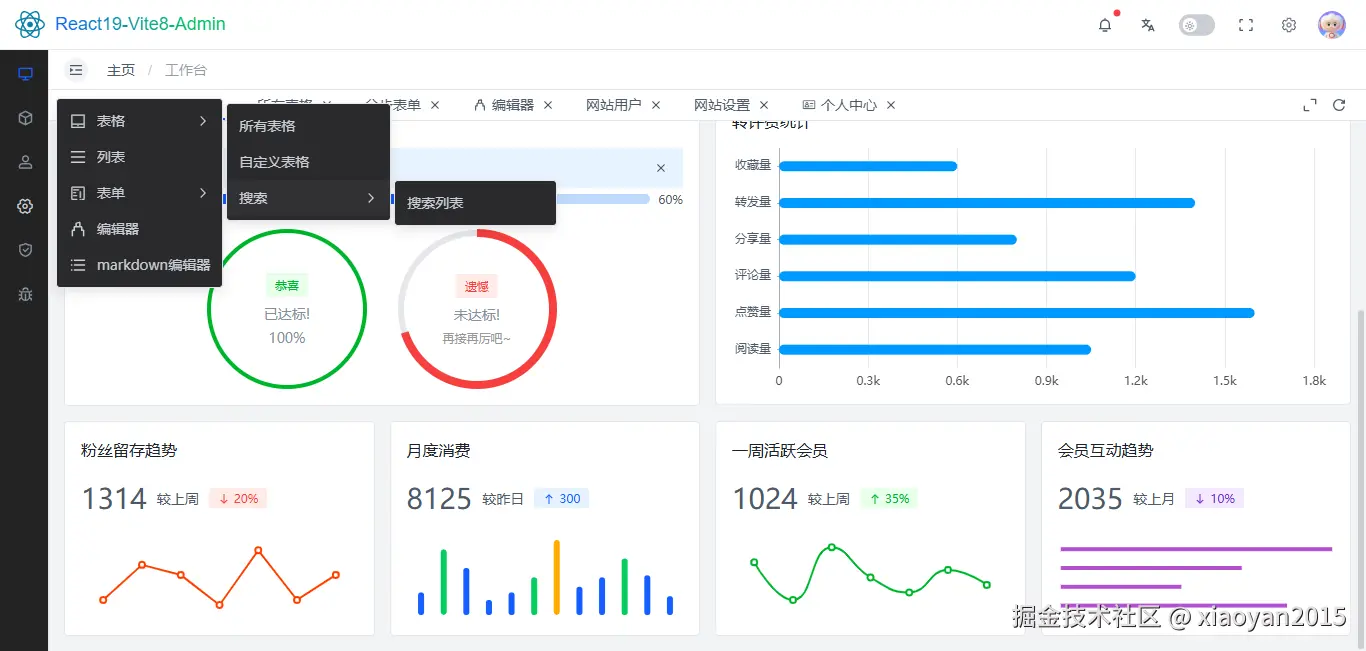This screenshot has height=651, width=1366.
Task: Click the 点赞量 bar in the chart
Action: (1016, 313)
